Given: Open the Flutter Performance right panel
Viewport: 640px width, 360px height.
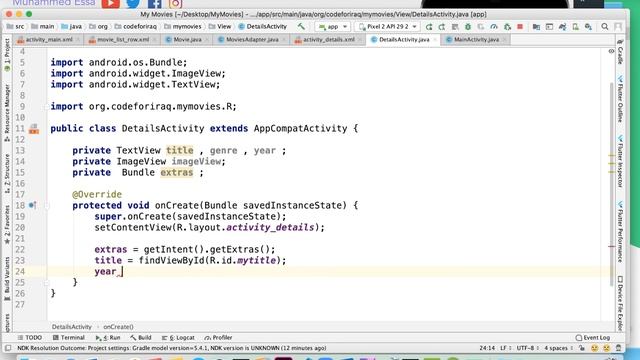Looking at the screenshot, I should coord(620,232).
